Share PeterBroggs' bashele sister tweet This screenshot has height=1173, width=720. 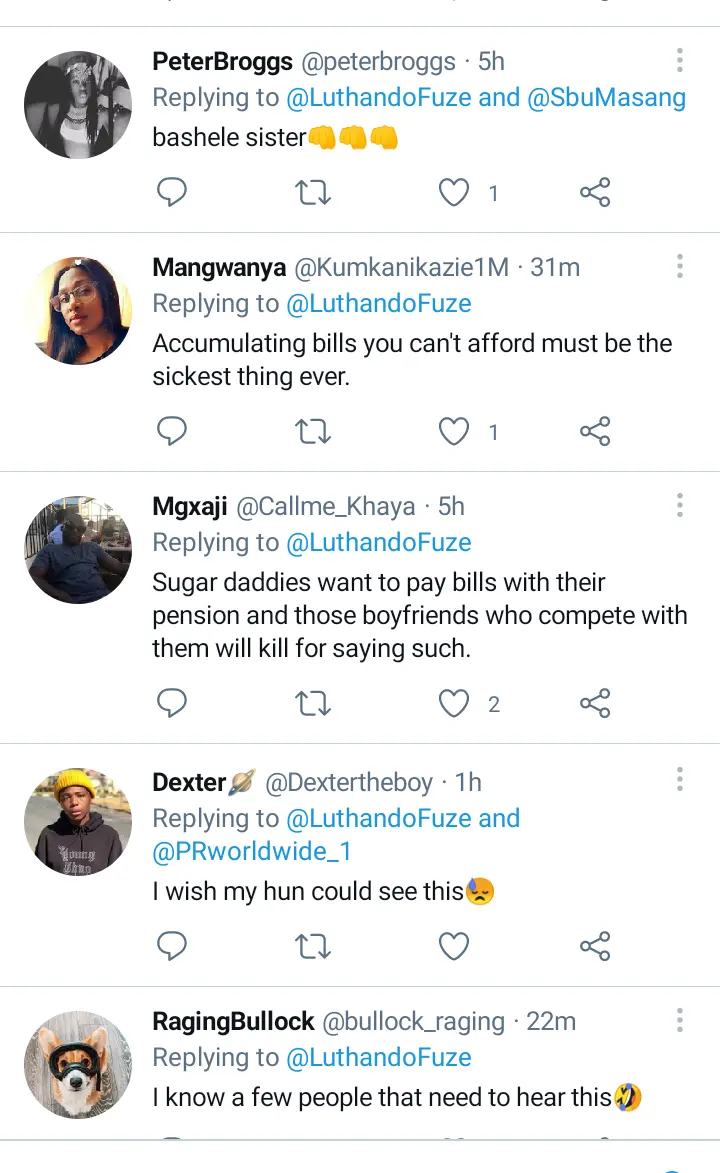[595, 192]
